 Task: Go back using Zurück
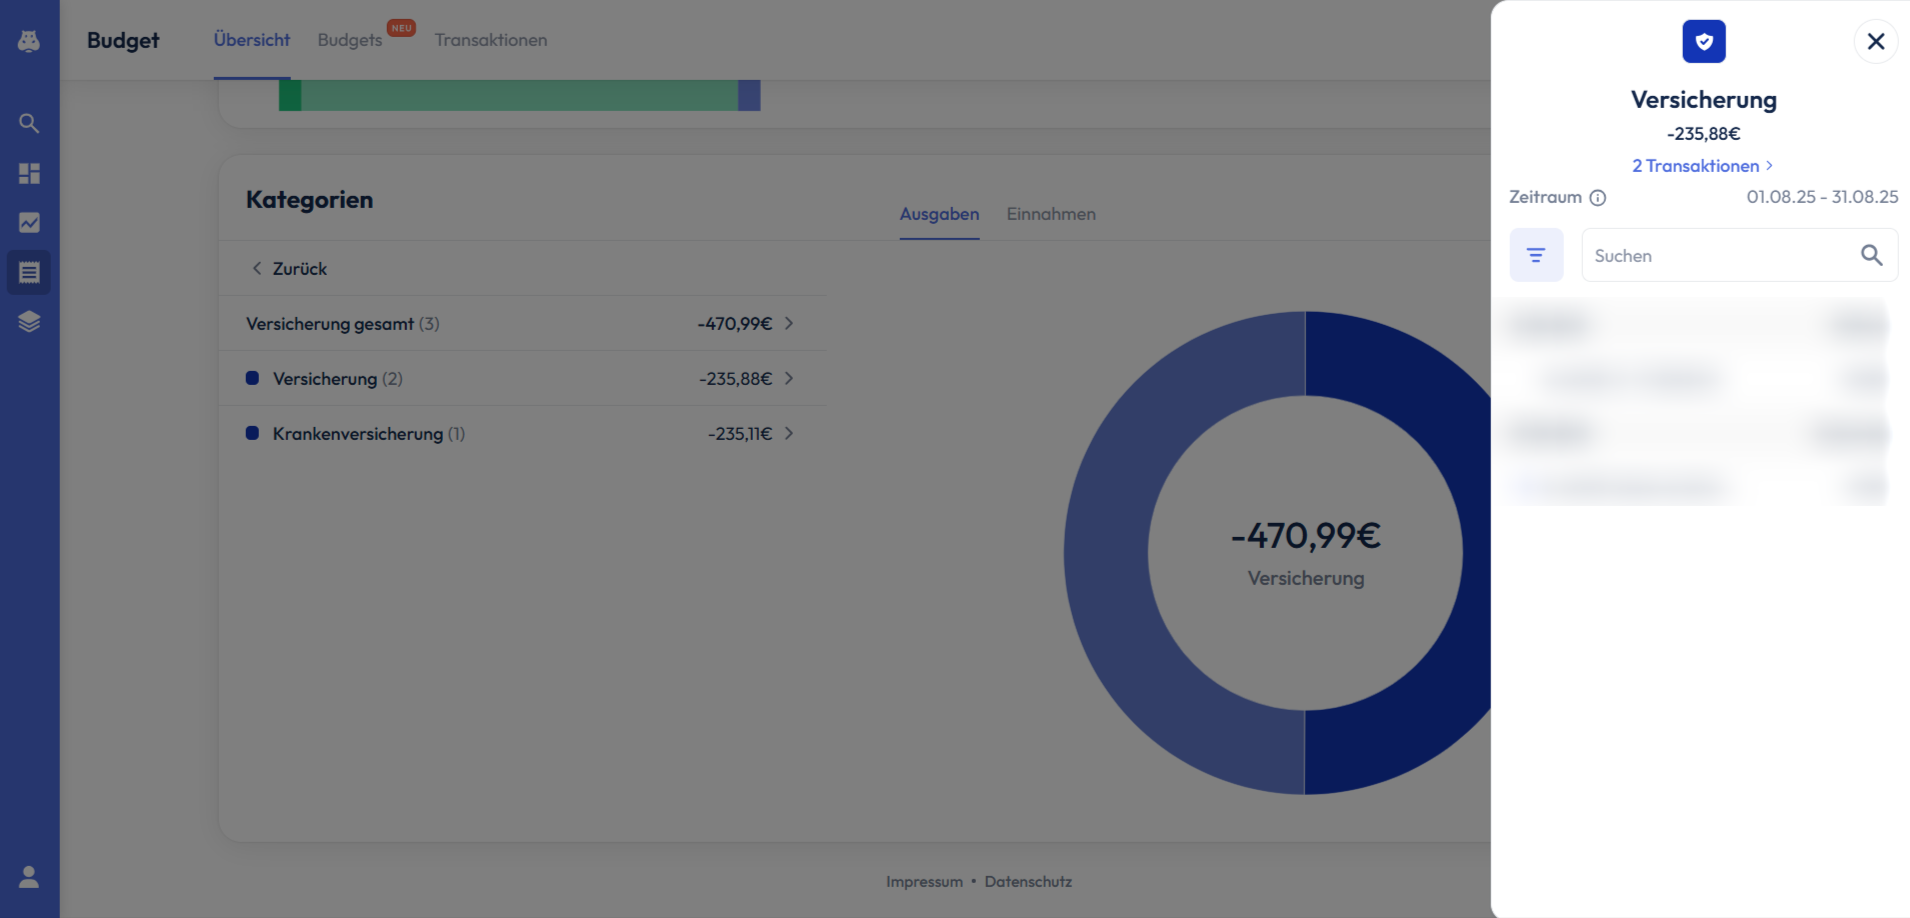pos(288,268)
